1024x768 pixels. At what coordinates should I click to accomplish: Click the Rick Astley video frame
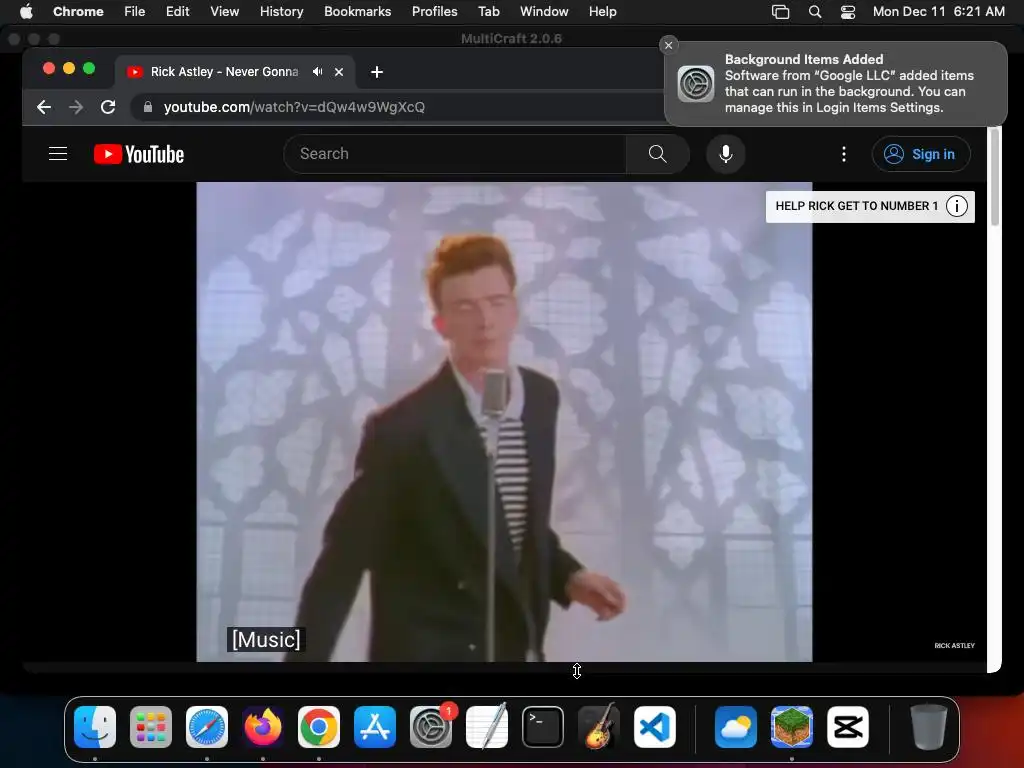tap(504, 422)
